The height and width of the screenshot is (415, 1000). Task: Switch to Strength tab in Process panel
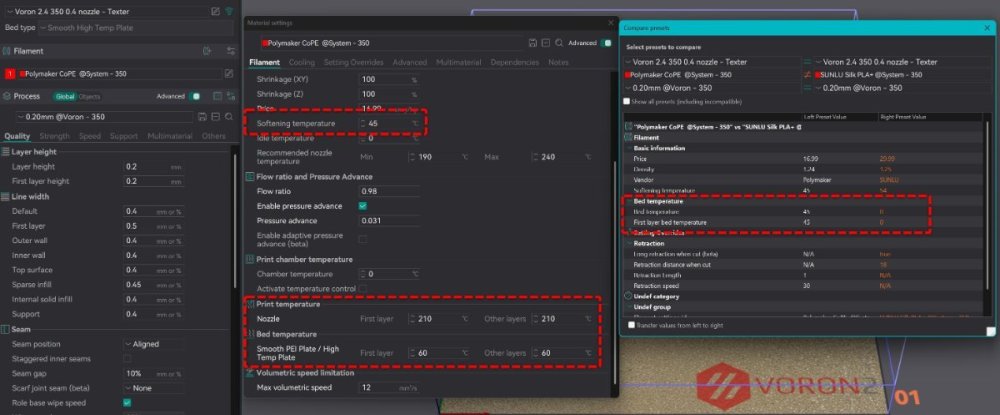55,136
